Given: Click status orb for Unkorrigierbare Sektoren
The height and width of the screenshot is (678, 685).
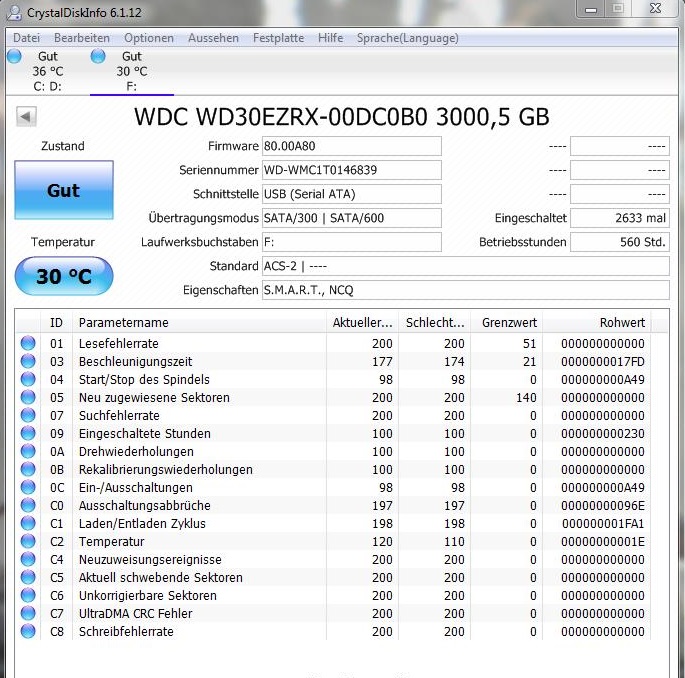Looking at the screenshot, I should [x=28, y=595].
